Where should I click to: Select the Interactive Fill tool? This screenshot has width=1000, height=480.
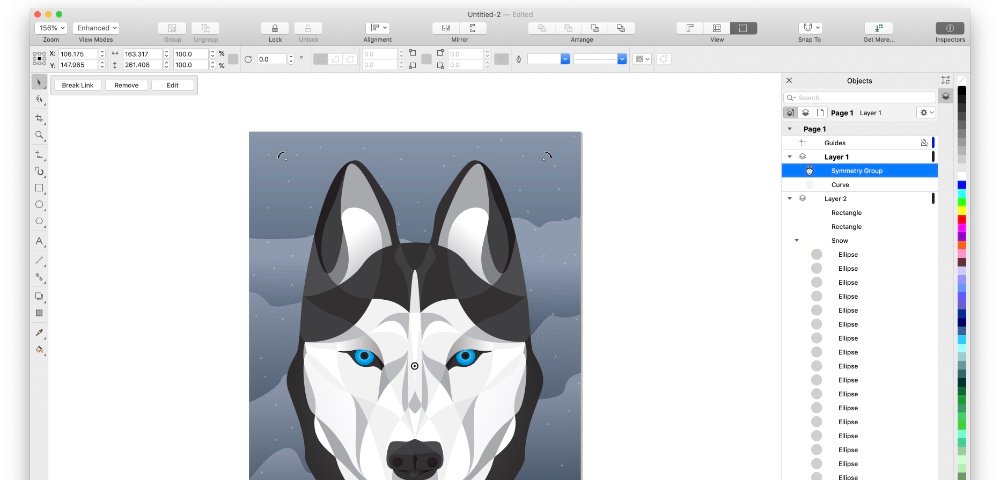pyautogui.click(x=40, y=349)
